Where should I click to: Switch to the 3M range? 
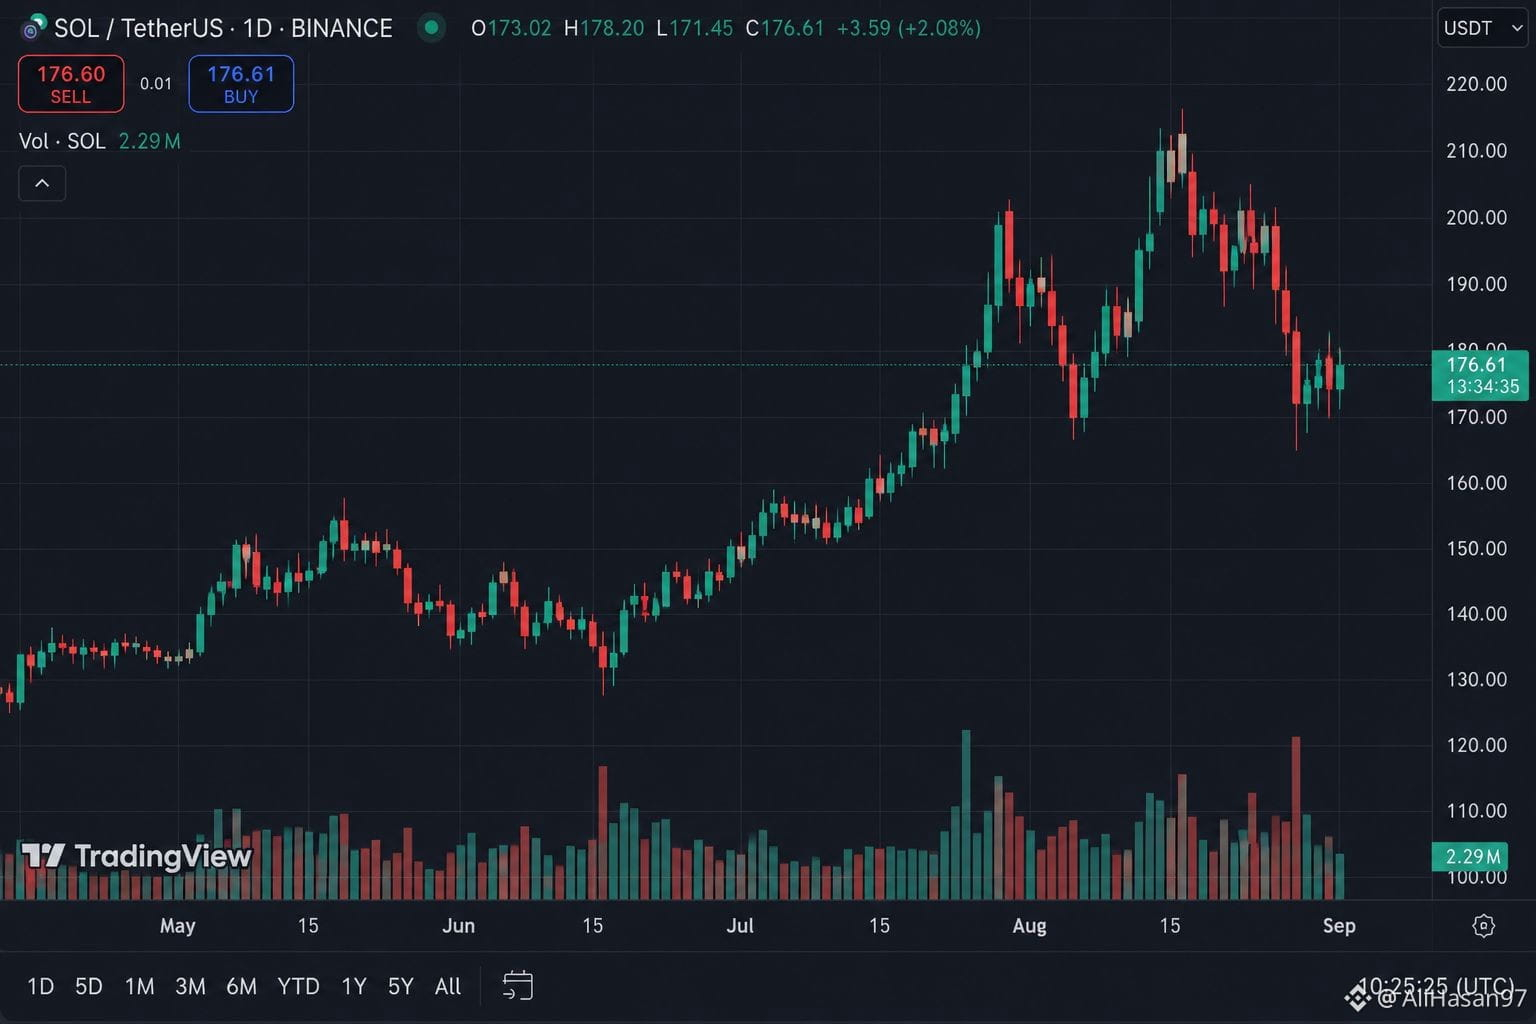pos(190,987)
